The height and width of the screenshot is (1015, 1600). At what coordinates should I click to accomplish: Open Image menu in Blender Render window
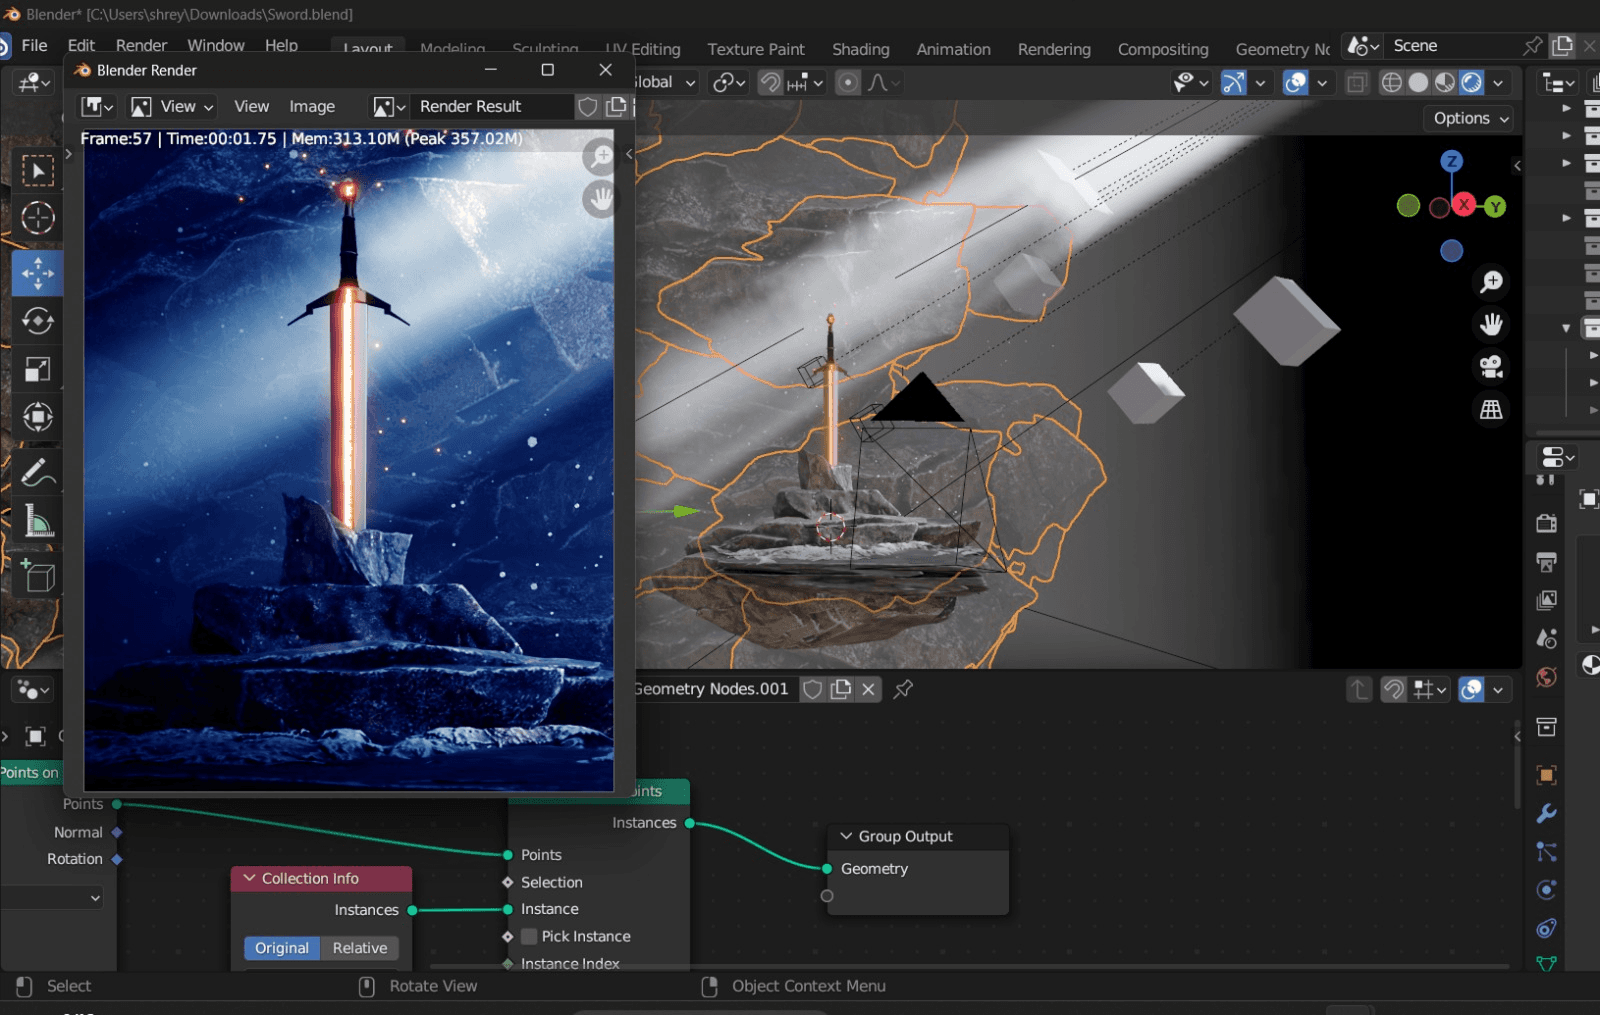point(311,106)
